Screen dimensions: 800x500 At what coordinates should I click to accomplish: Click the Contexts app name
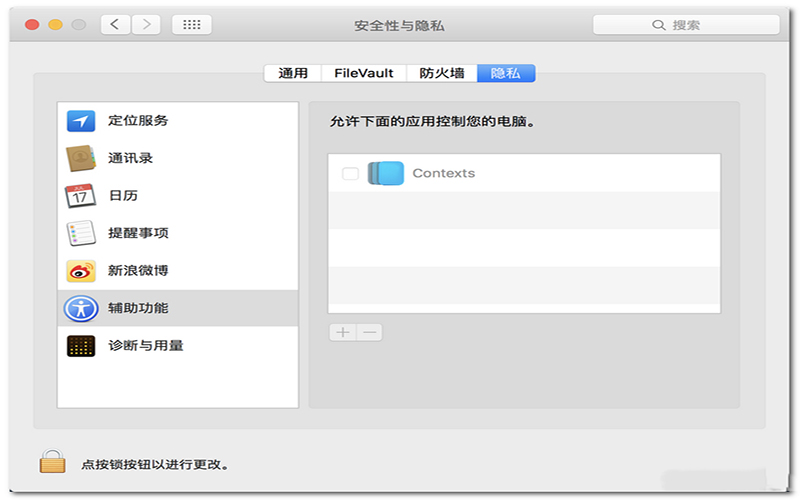[443, 173]
